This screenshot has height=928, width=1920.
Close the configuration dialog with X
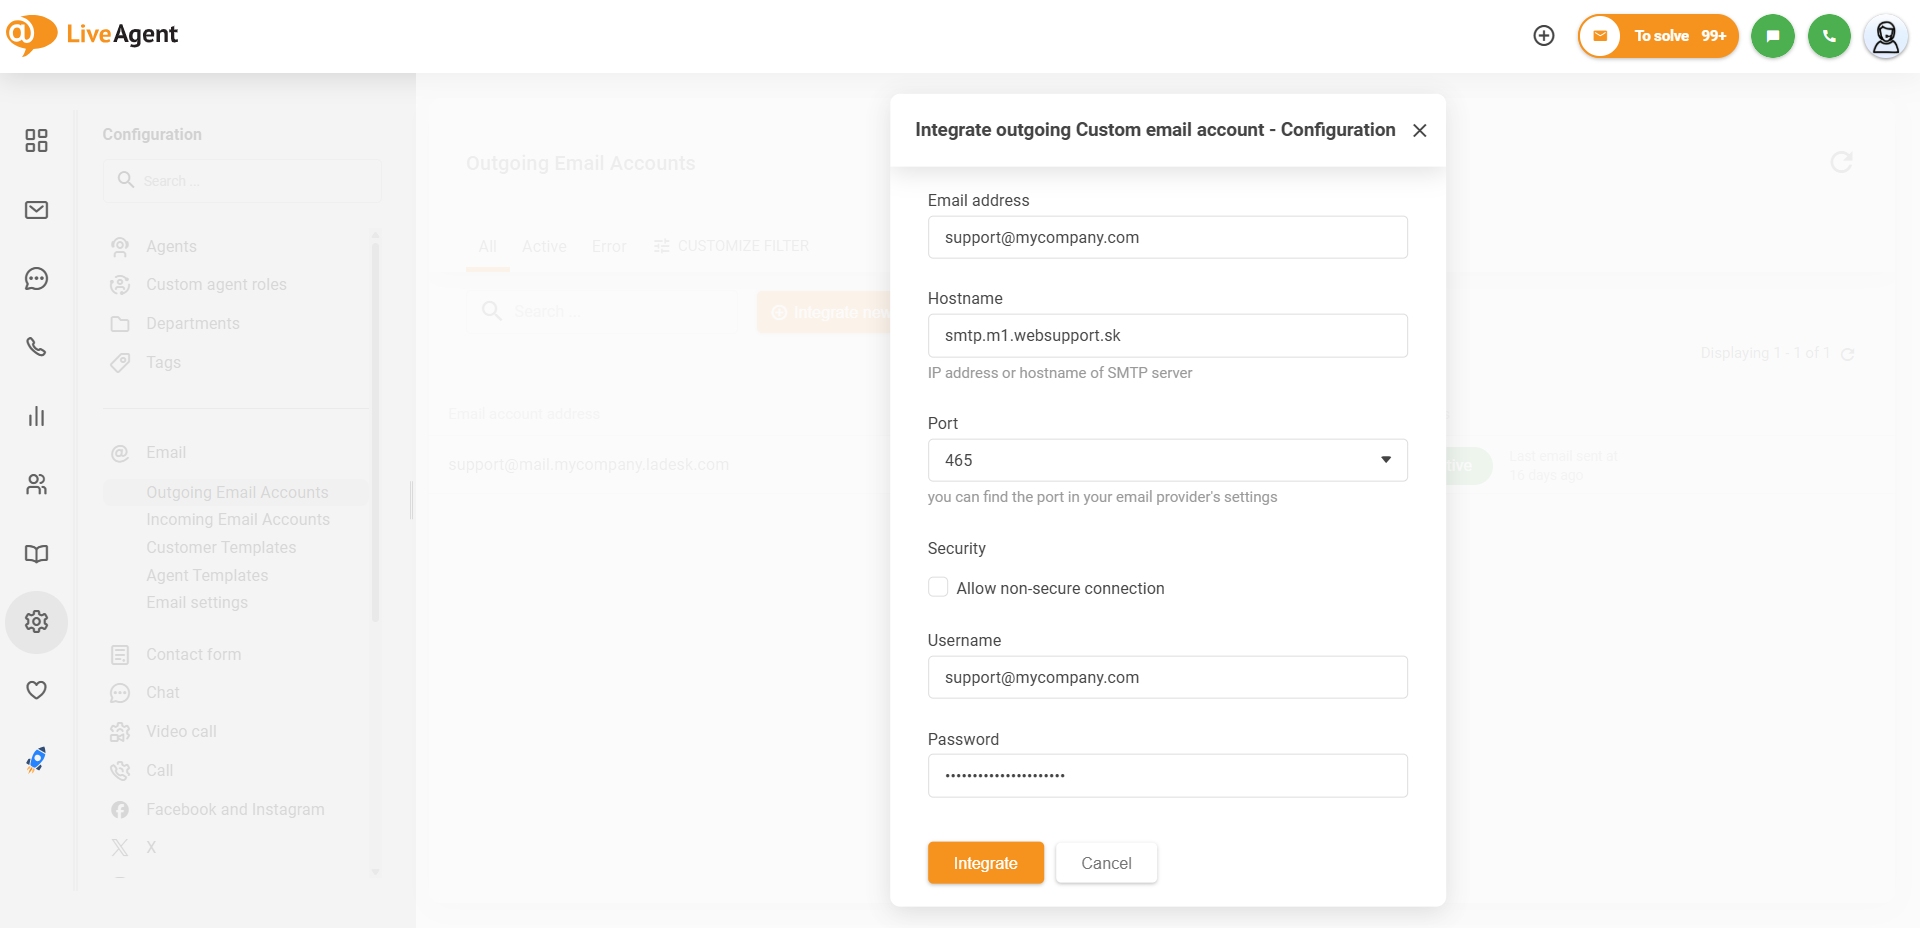(x=1419, y=131)
